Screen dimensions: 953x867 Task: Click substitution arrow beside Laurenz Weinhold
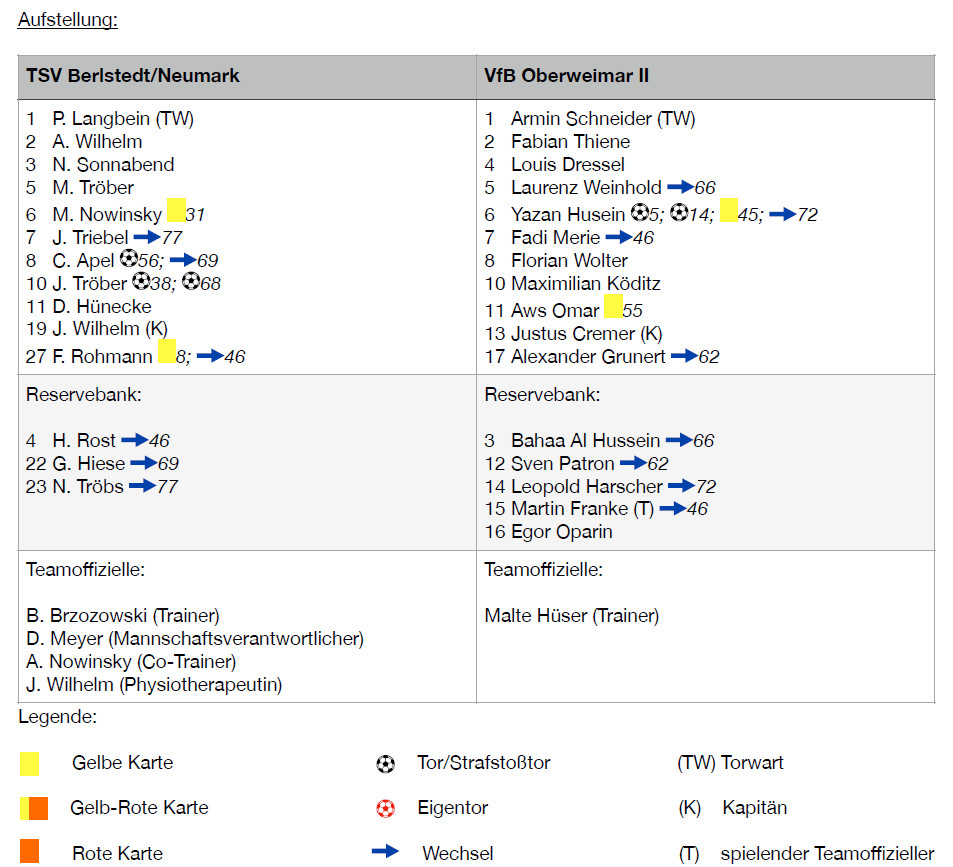pos(680,187)
